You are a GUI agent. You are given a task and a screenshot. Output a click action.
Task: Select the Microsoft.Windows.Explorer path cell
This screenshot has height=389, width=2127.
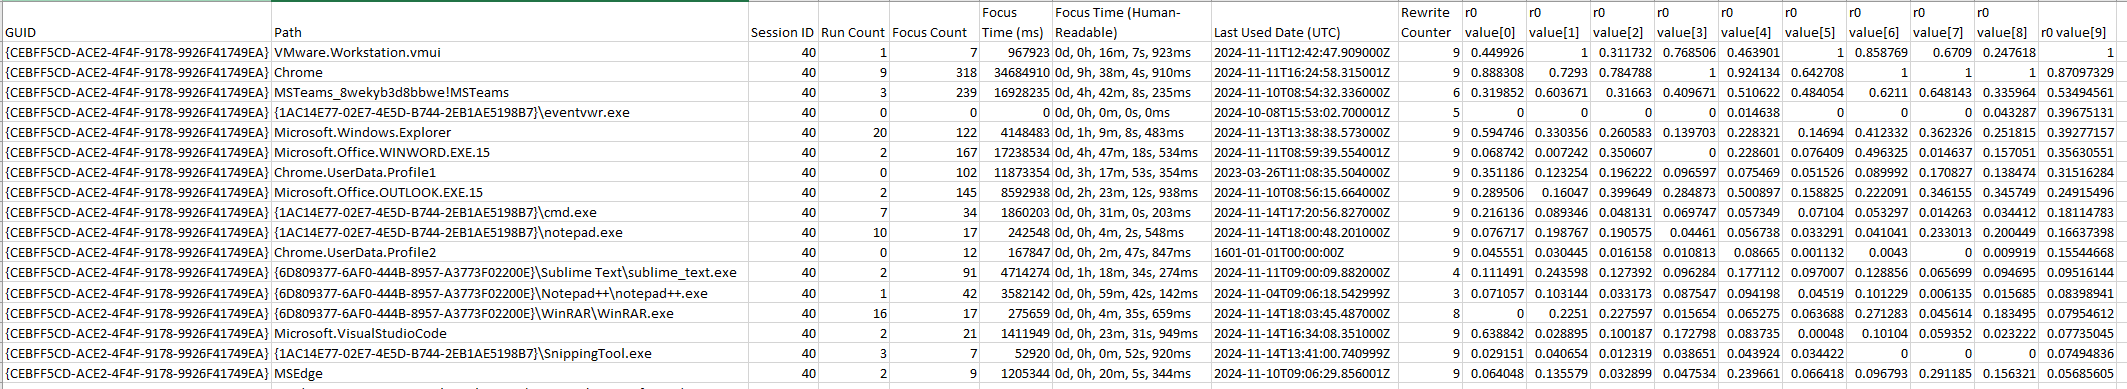[x=510, y=132]
